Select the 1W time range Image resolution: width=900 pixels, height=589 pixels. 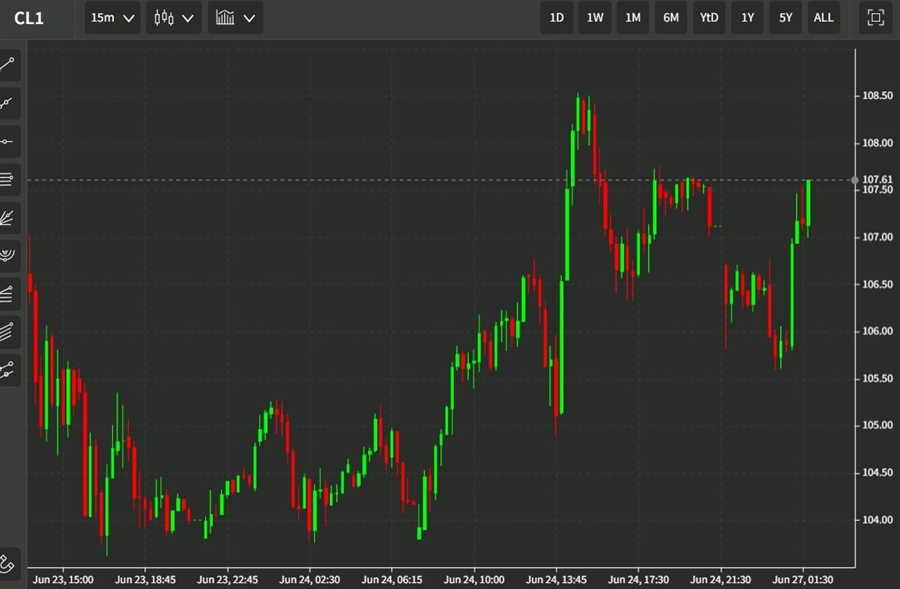(x=595, y=18)
